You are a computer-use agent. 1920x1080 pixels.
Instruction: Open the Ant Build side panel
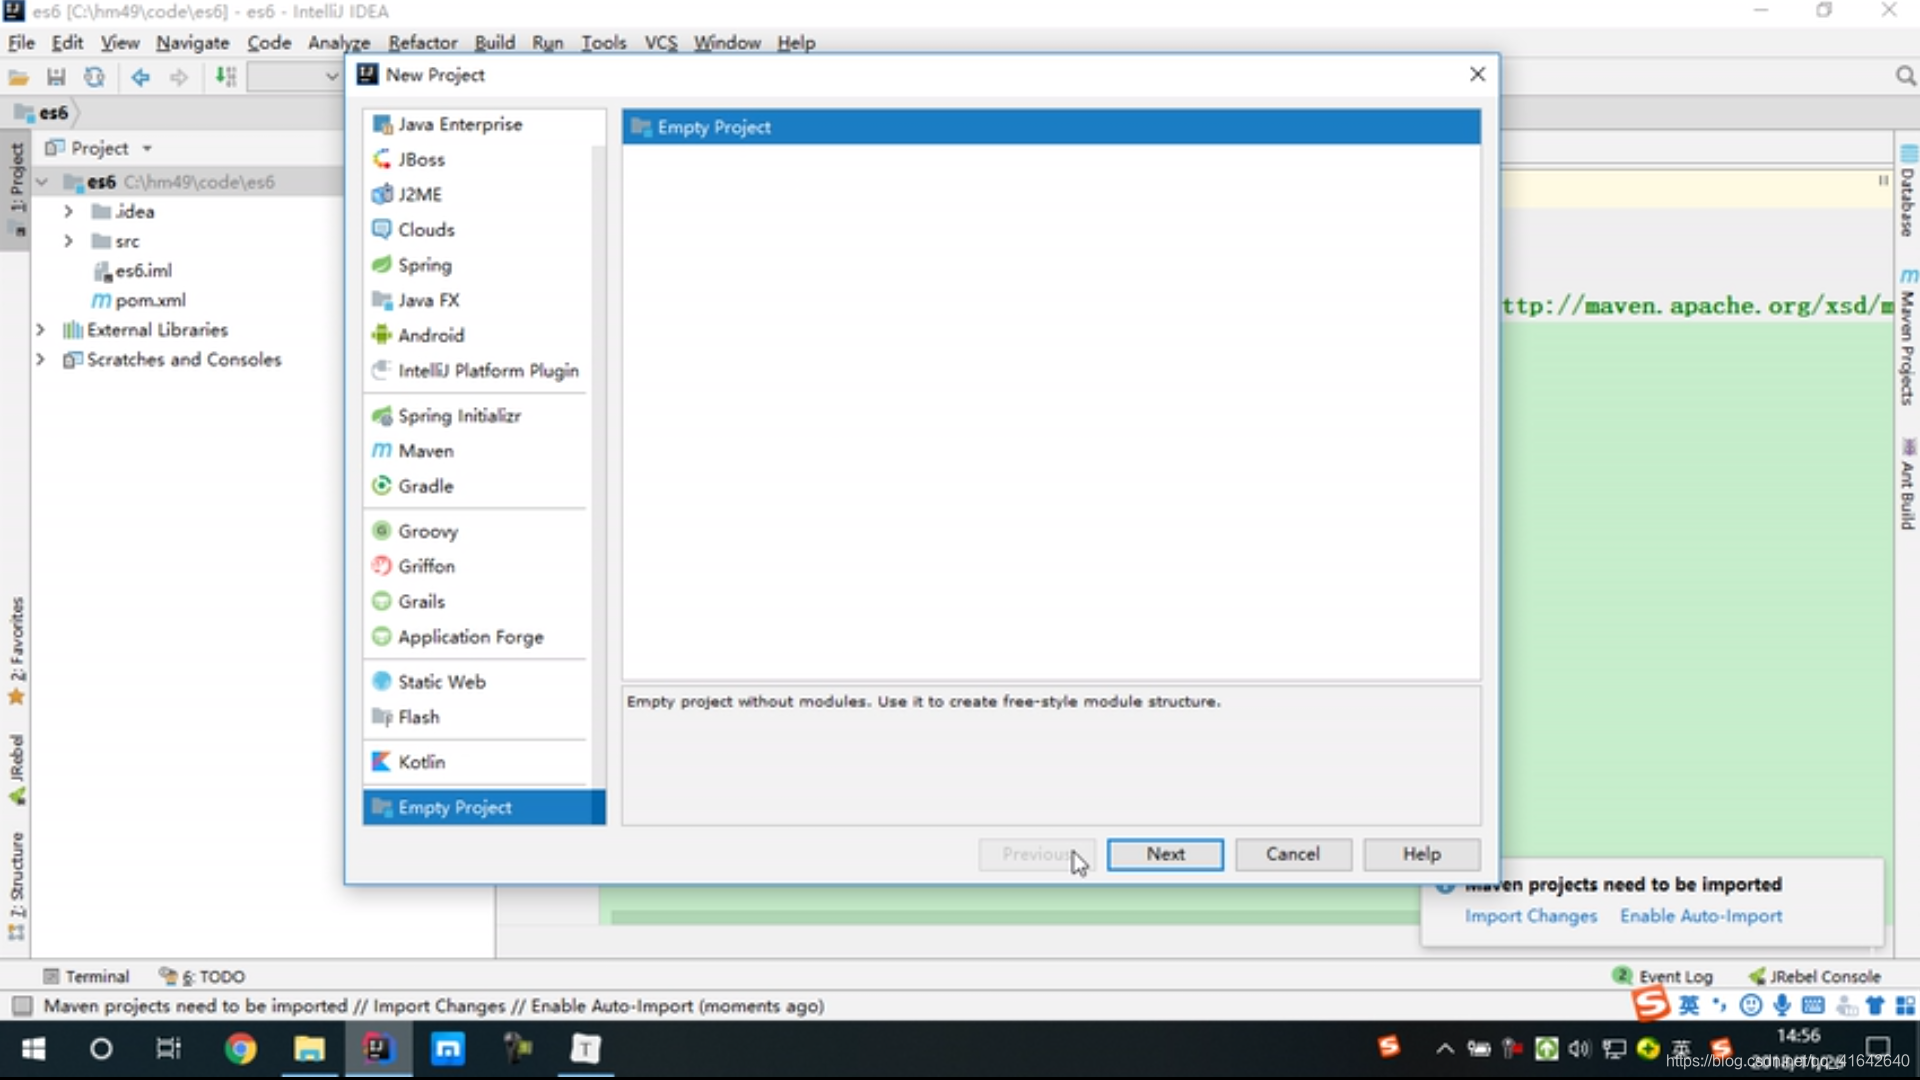pyautogui.click(x=1908, y=484)
